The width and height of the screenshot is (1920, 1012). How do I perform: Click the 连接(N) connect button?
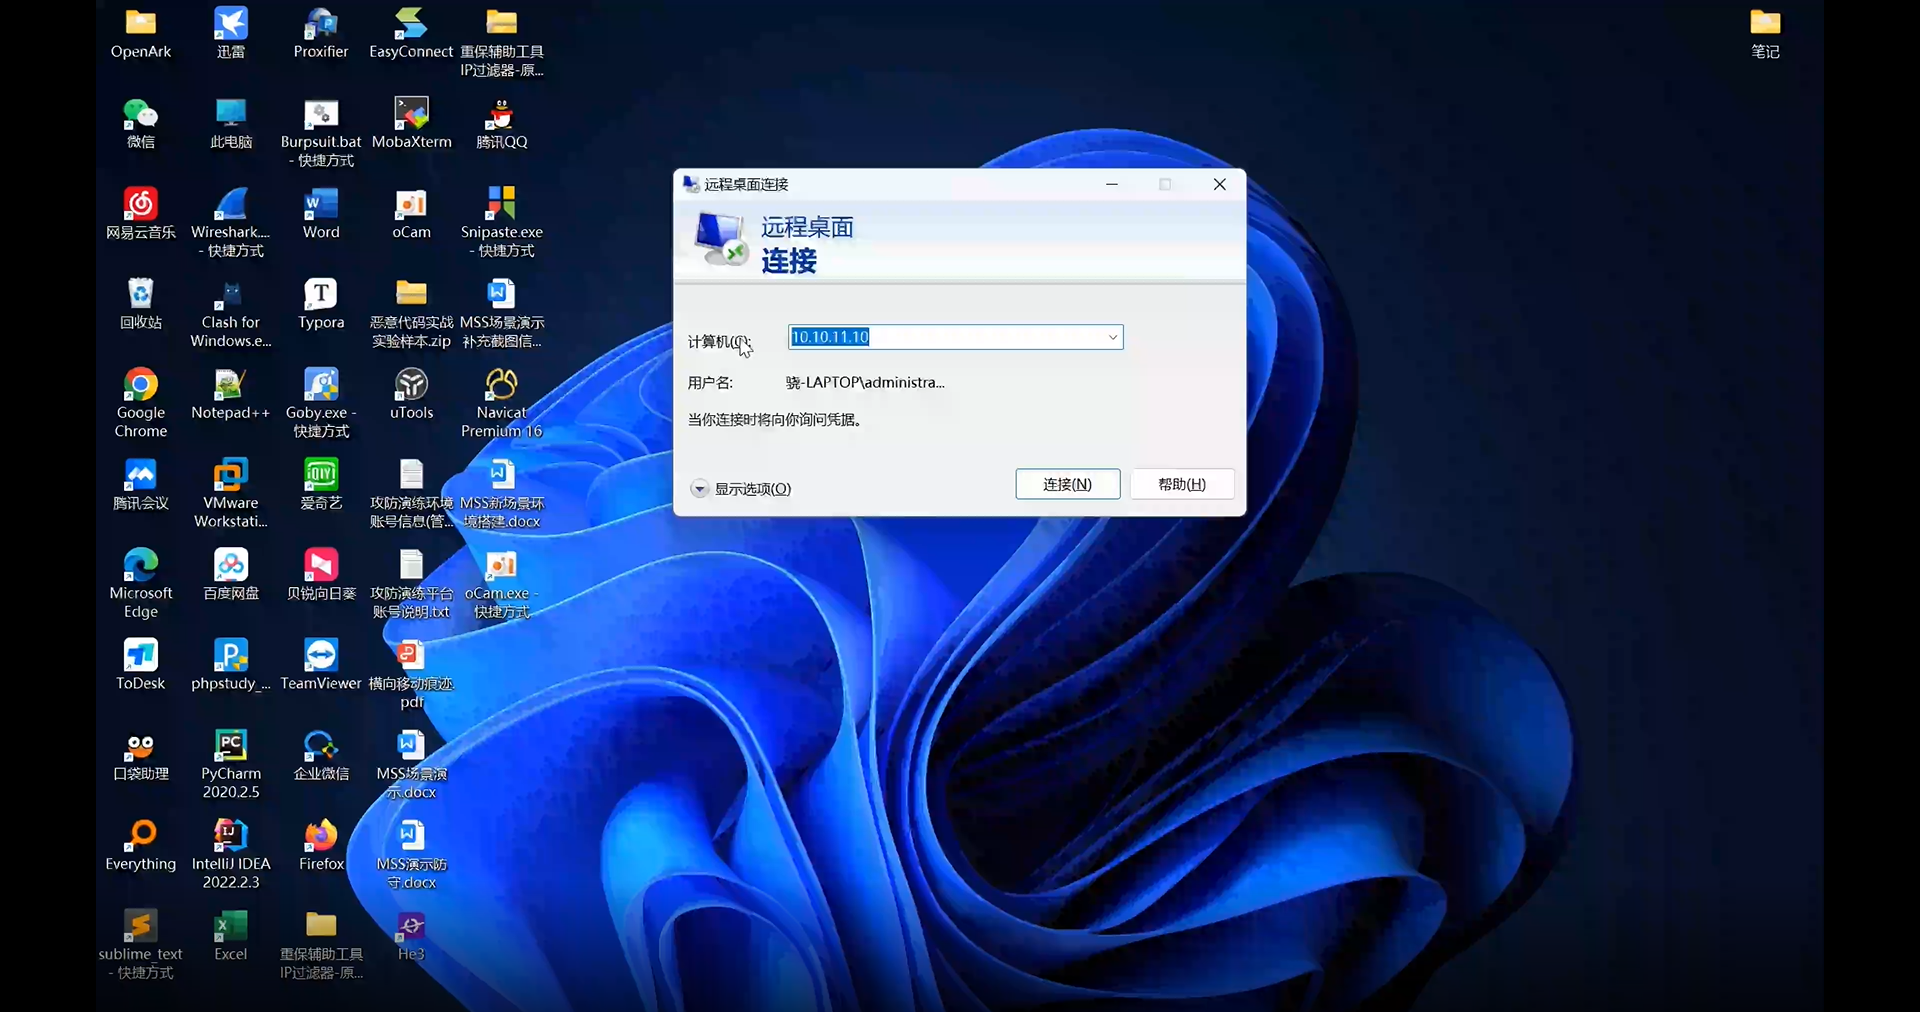tap(1067, 484)
